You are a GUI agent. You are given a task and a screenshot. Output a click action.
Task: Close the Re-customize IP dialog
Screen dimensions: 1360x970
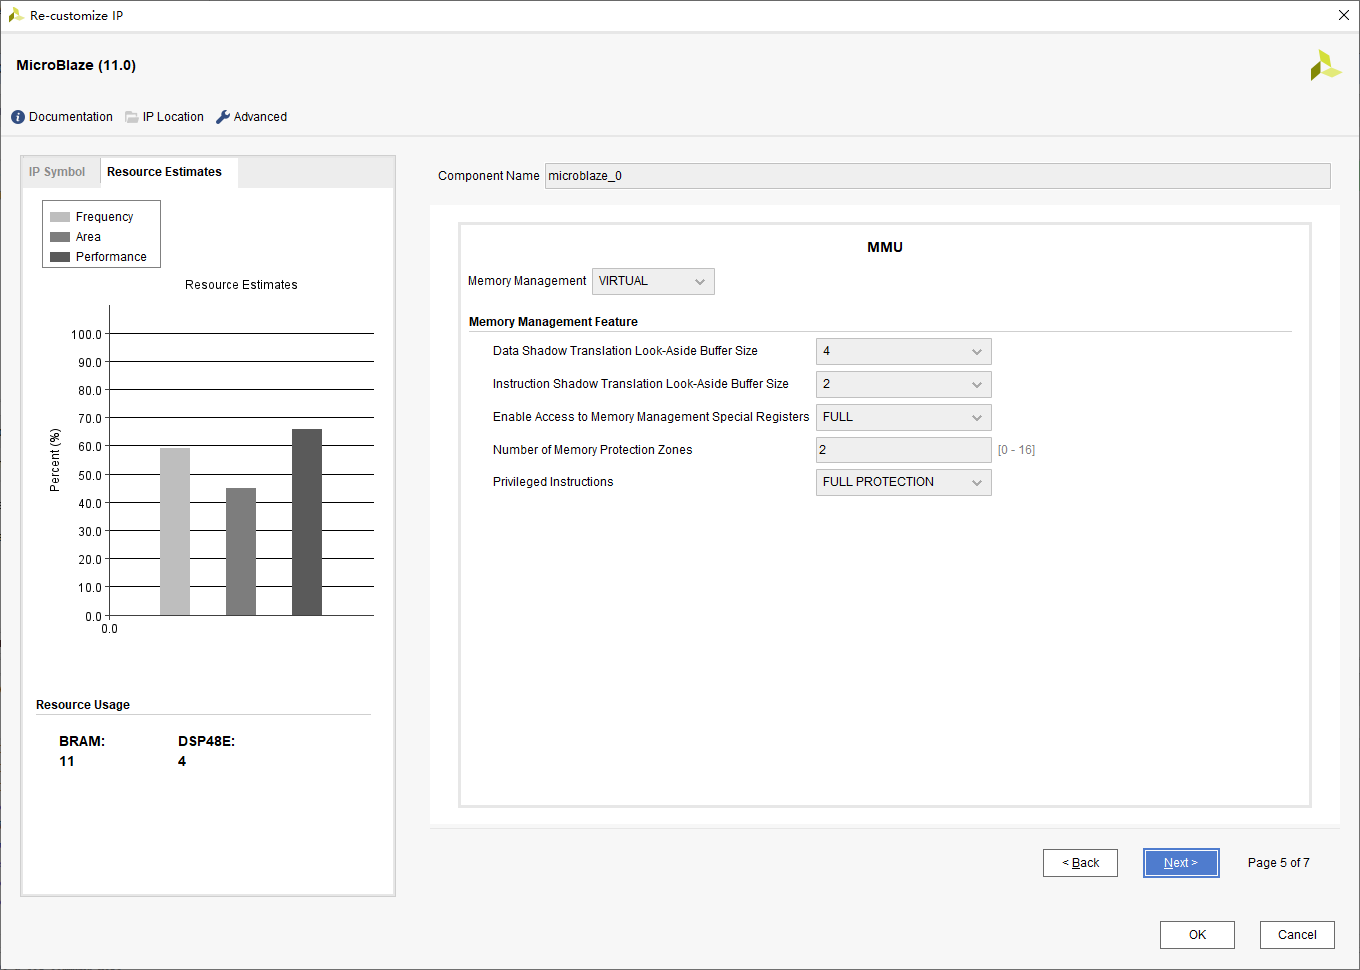click(x=1344, y=15)
